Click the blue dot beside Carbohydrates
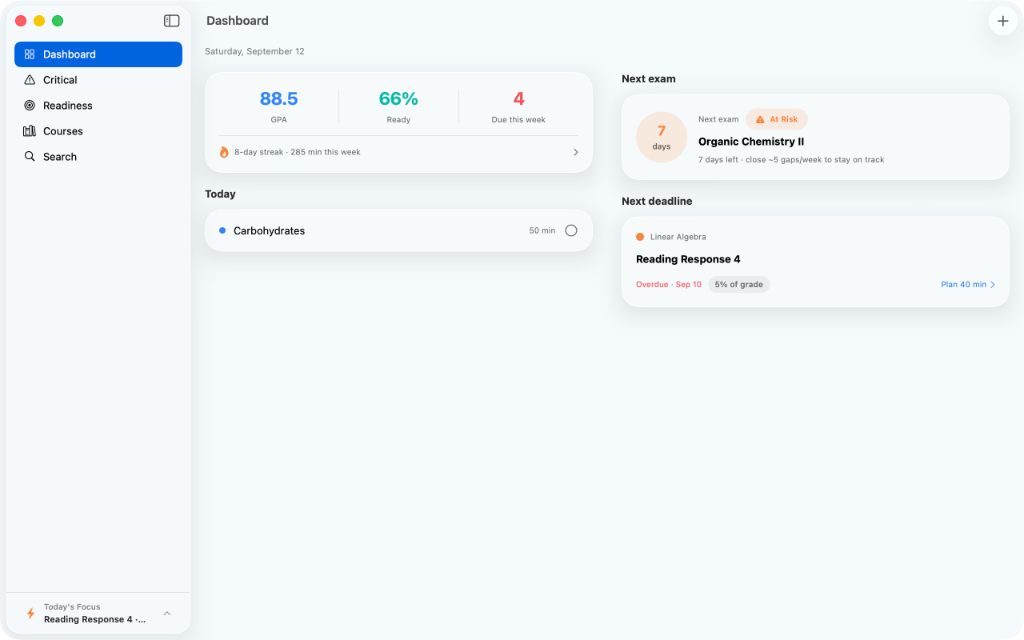The width and height of the screenshot is (1024, 640). click(x=222, y=231)
